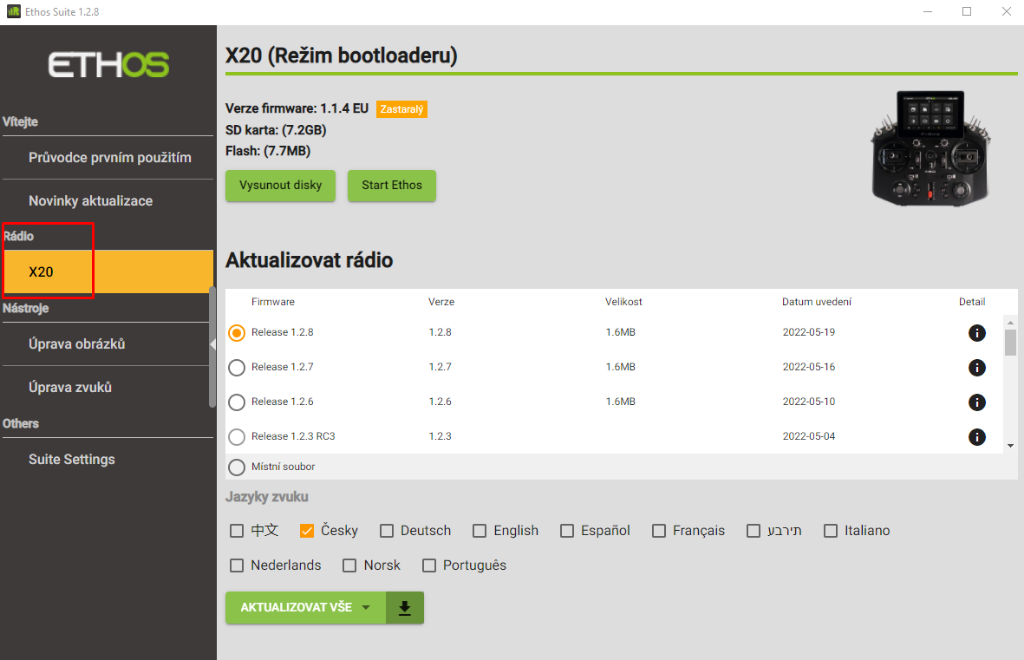1024x660 pixels.
Task: Click the ETHOS logo in sidebar
Action: coord(108,65)
